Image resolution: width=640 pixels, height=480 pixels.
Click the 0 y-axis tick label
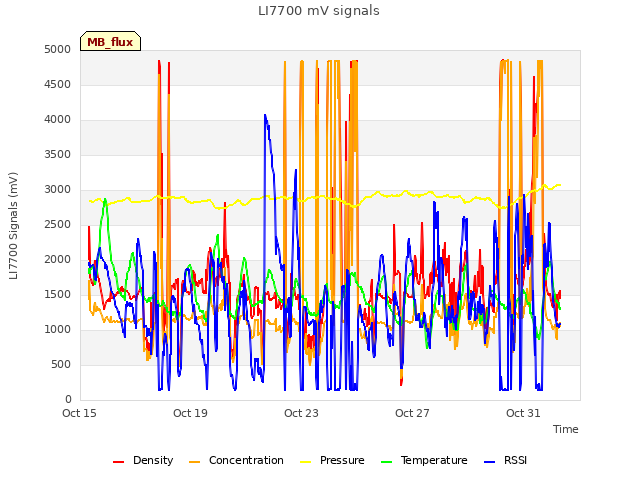coord(68,400)
